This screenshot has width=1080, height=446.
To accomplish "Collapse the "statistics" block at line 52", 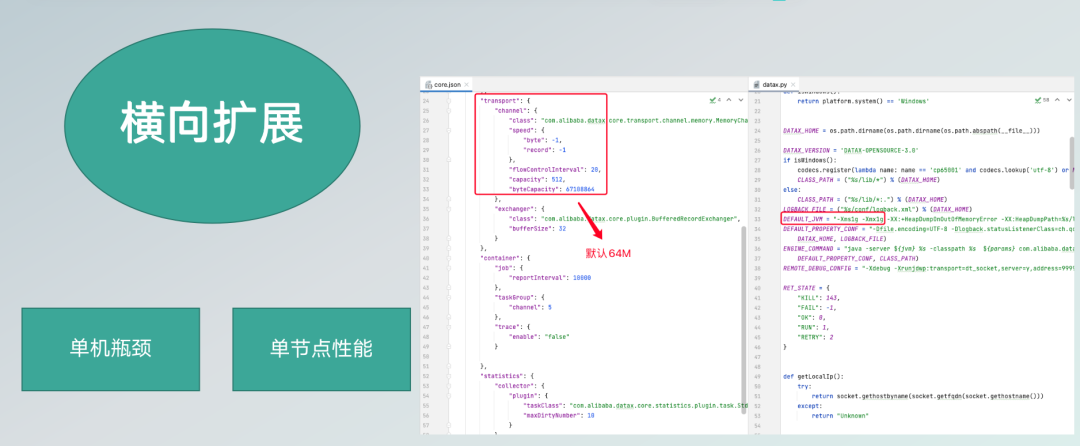I will [x=449, y=376].
